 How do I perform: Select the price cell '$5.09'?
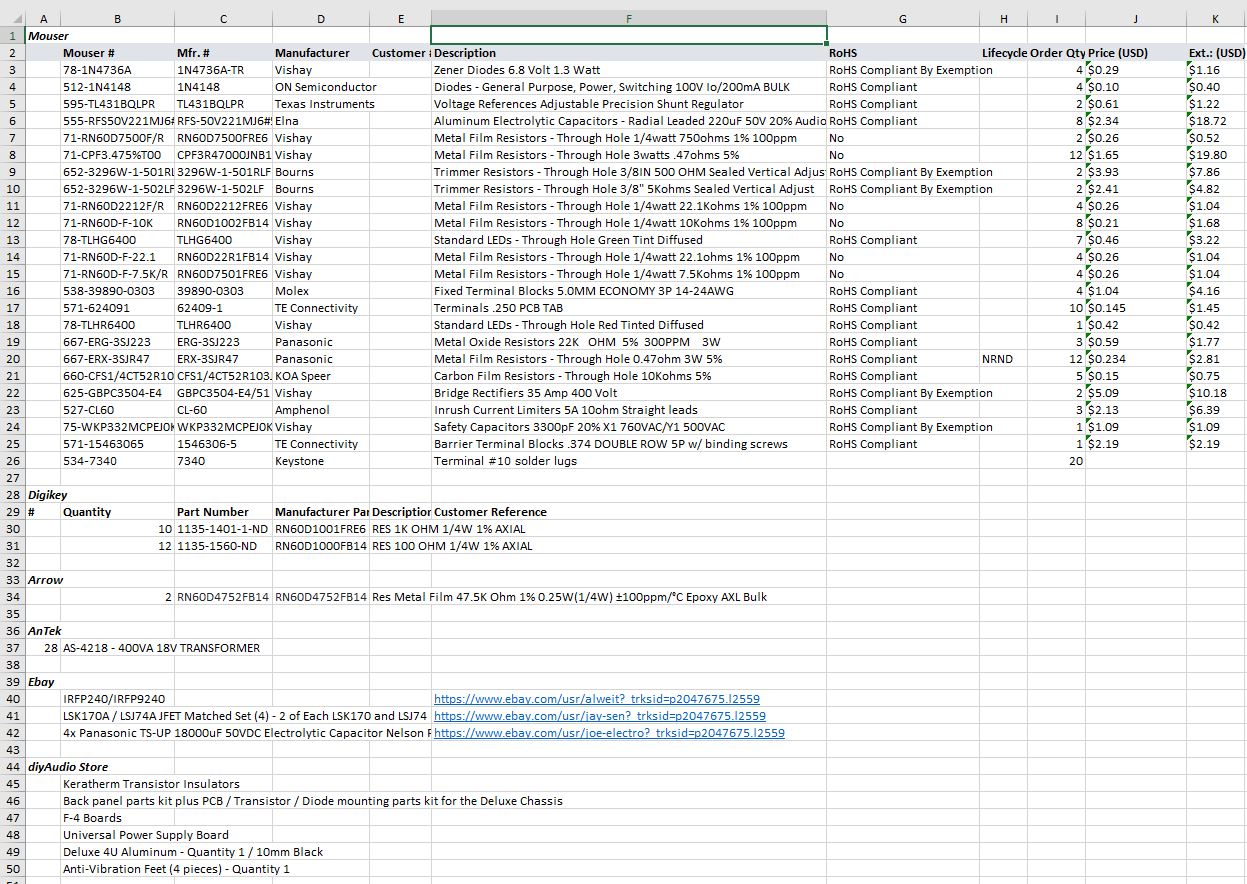tap(1136, 393)
